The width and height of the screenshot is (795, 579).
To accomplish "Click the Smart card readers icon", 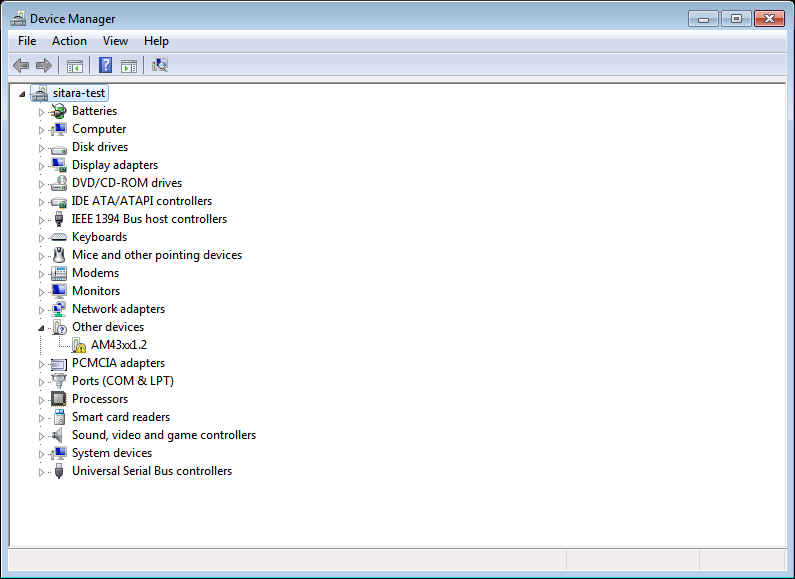I will click(x=59, y=417).
